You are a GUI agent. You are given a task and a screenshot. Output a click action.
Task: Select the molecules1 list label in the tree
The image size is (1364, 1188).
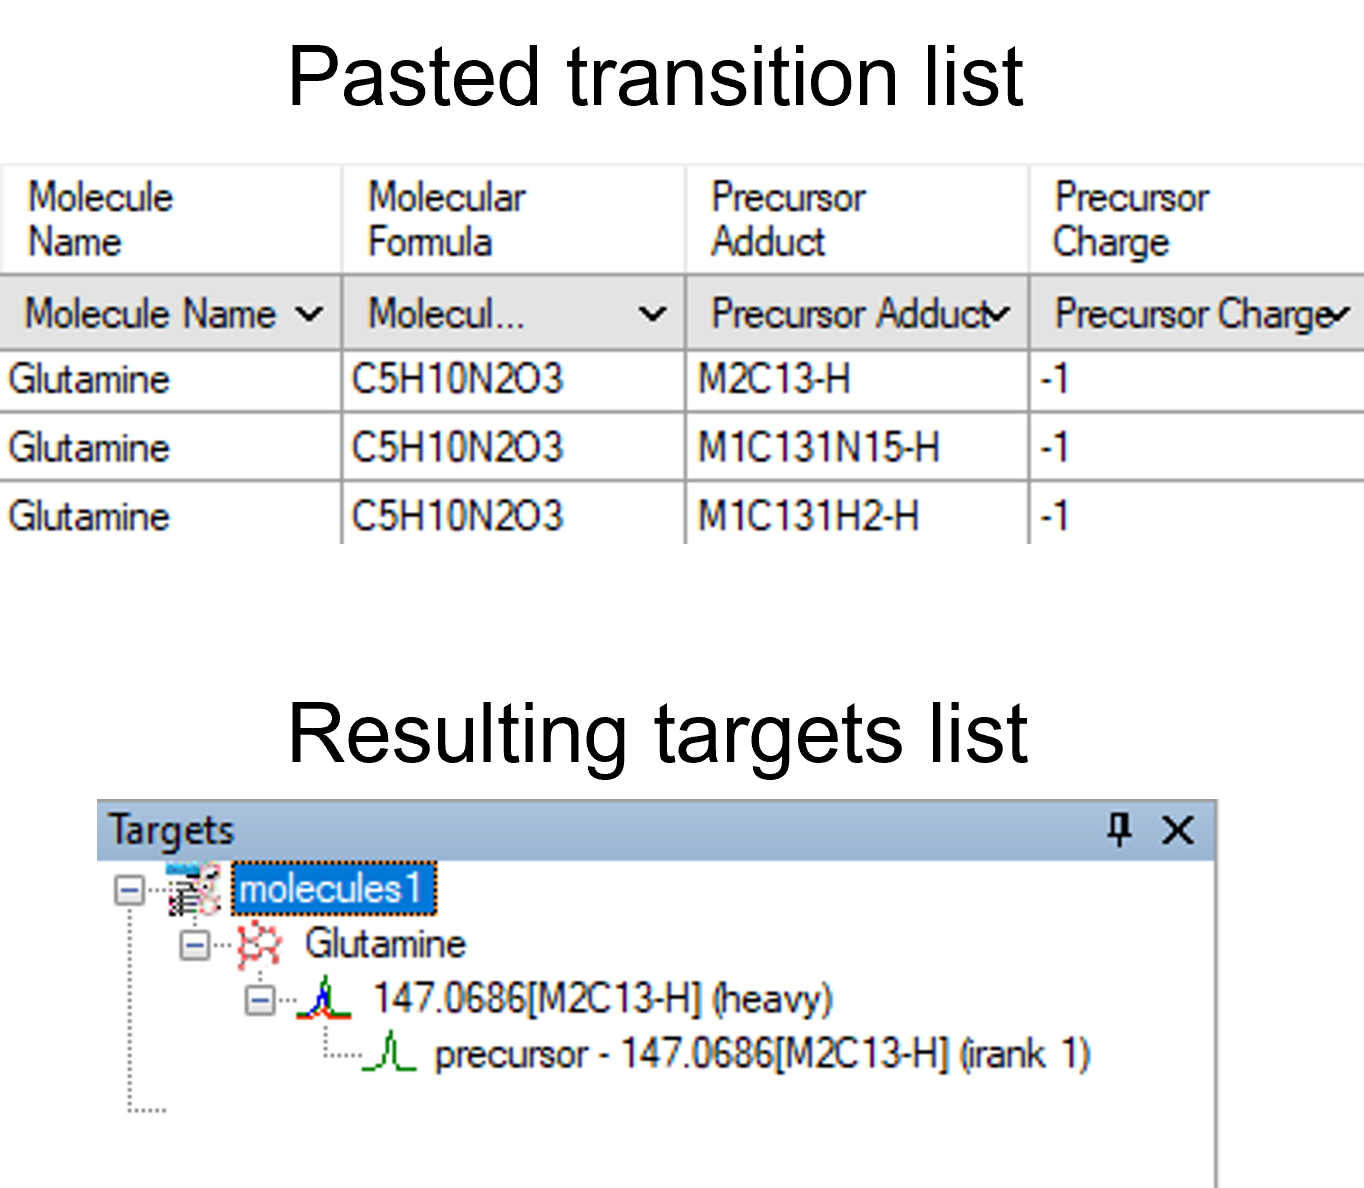[x=333, y=889]
